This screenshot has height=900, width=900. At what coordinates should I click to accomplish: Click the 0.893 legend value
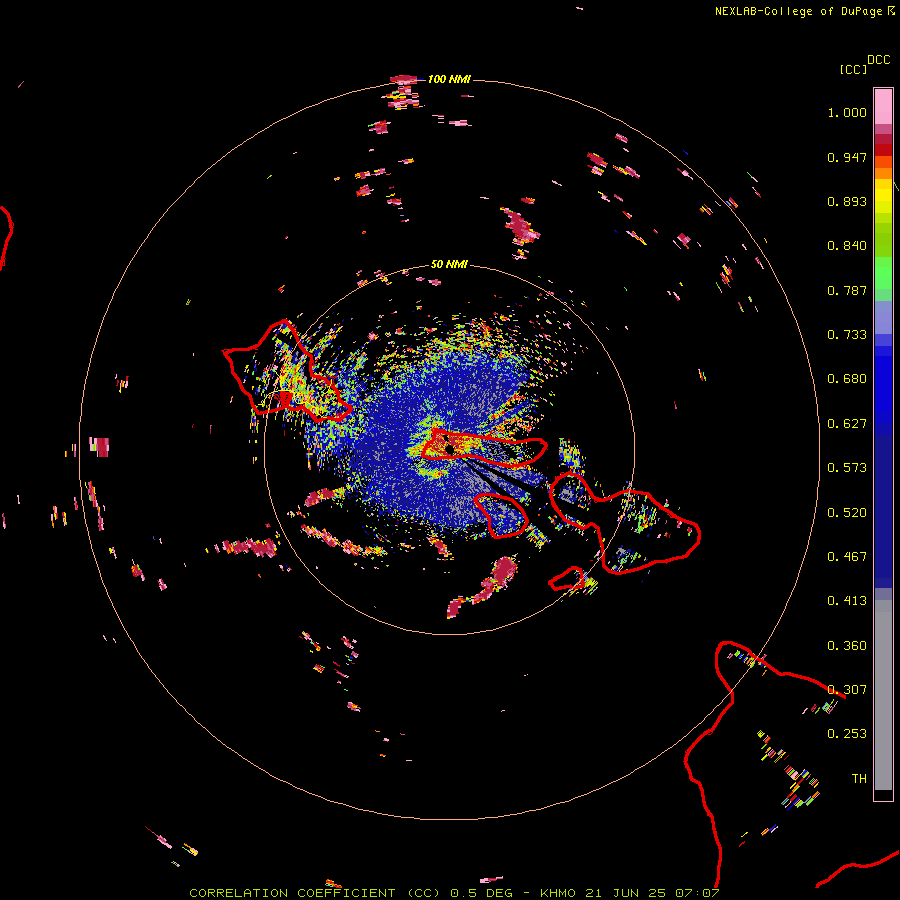coord(847,201)
